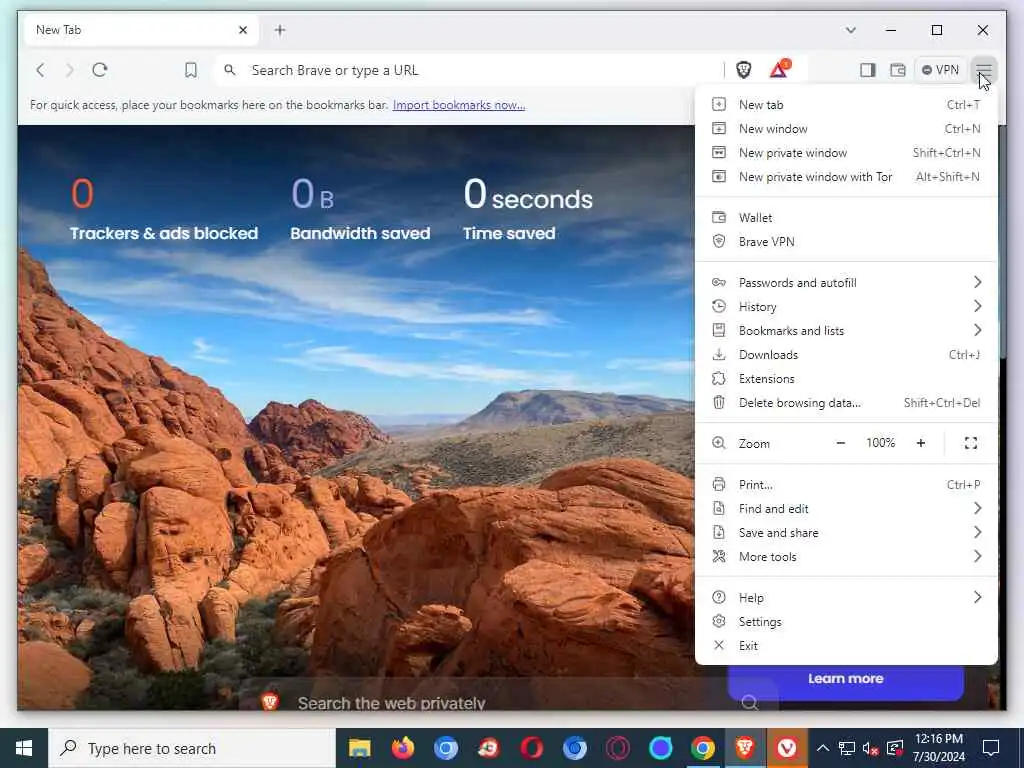Click the VPN button in toolbar
Viewport: 1024px width, 768px height.
coord(940,70)
